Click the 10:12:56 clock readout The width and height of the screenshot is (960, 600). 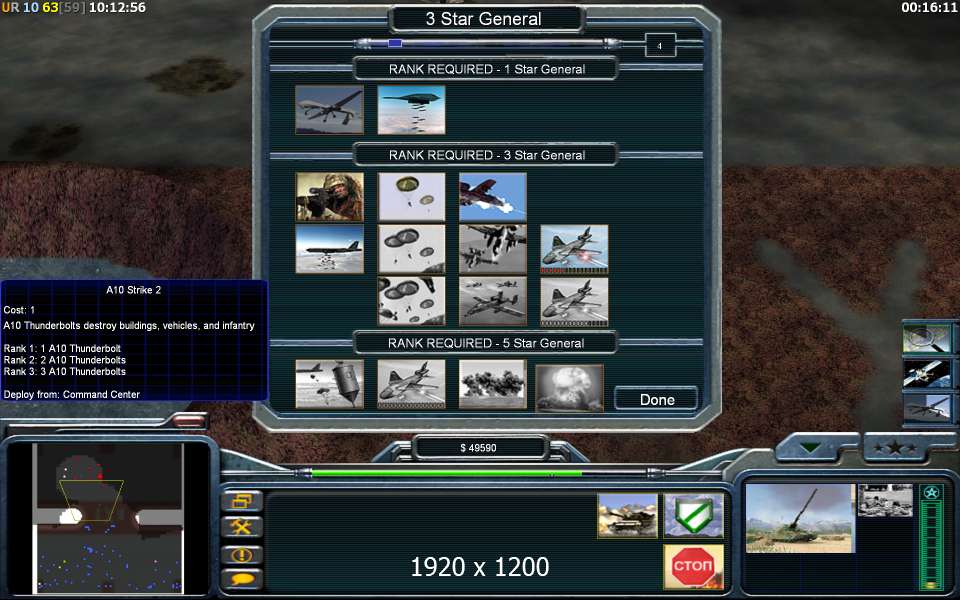pos(118,8)
